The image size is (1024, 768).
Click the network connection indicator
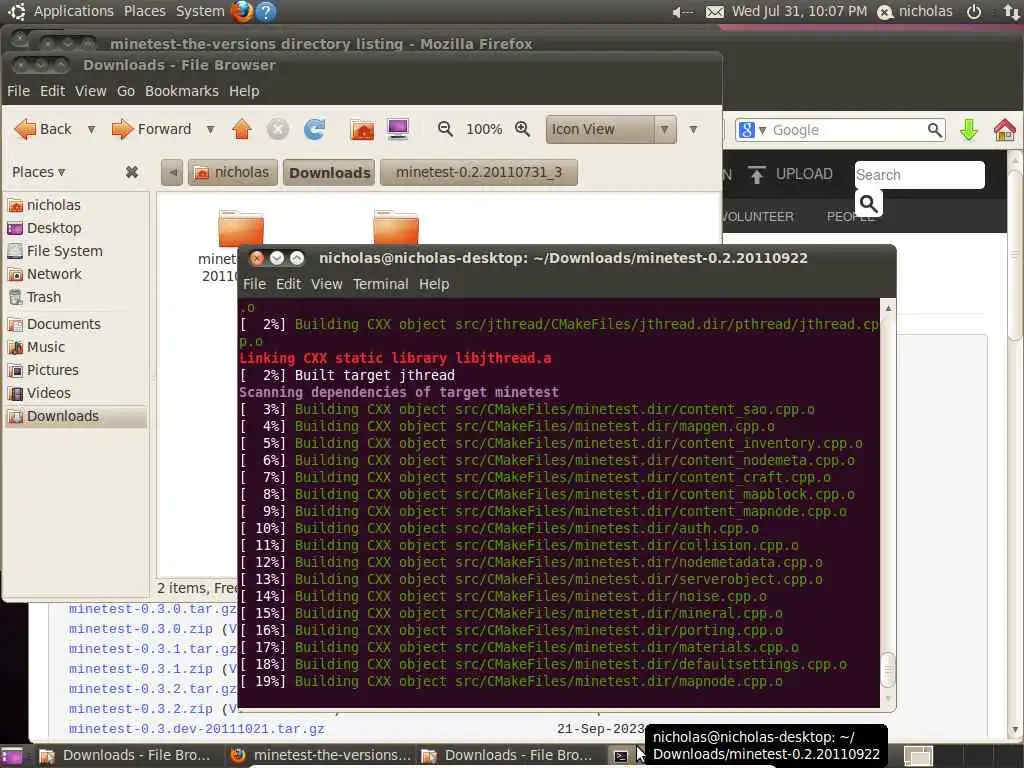pos(1012,11)
